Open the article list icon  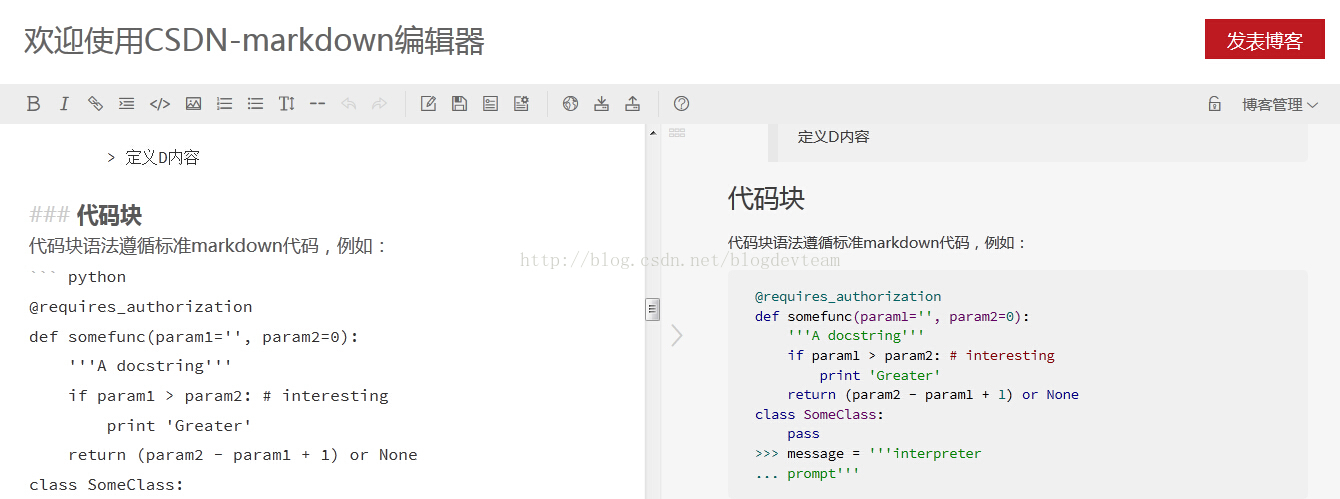490,104
